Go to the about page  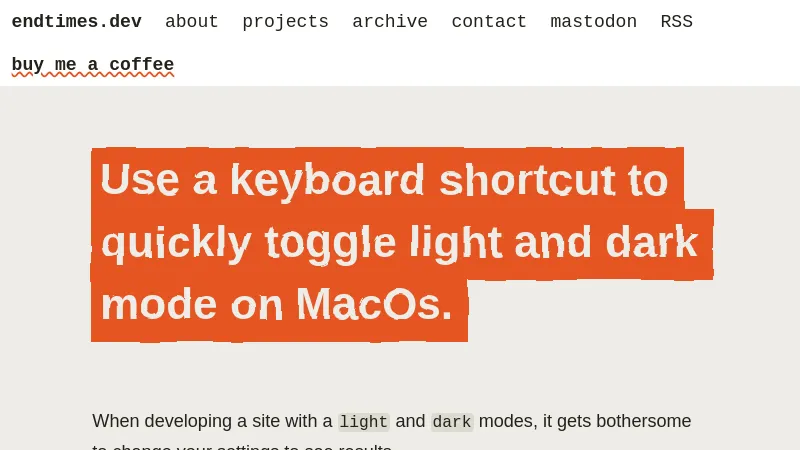point(191,22)
